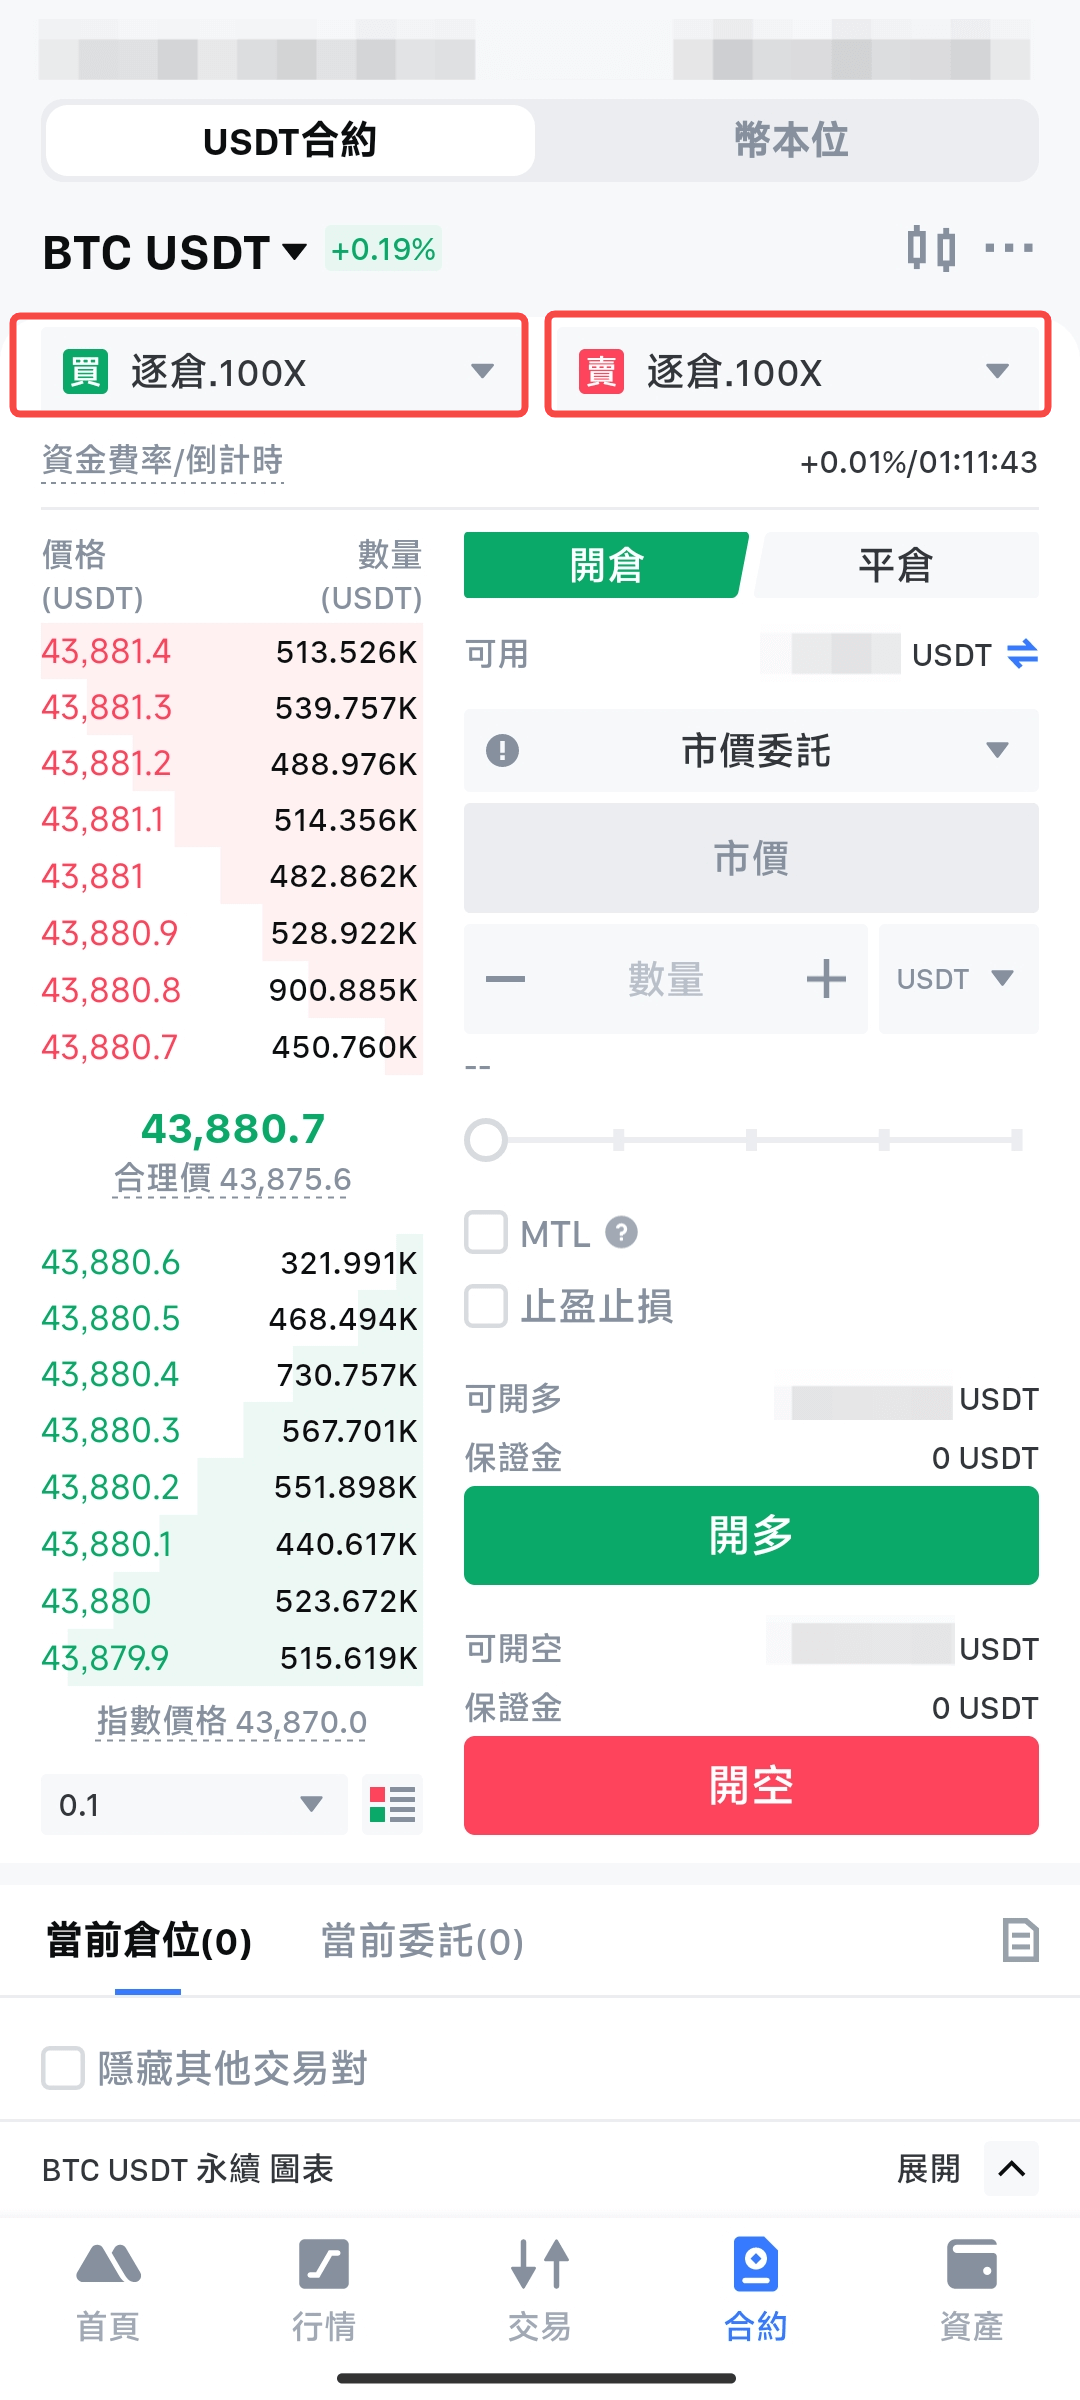Viewport: 1080px width, 2400px height.
Task: Open the three-dot more options menu
Action: [x=1008, y=248]
